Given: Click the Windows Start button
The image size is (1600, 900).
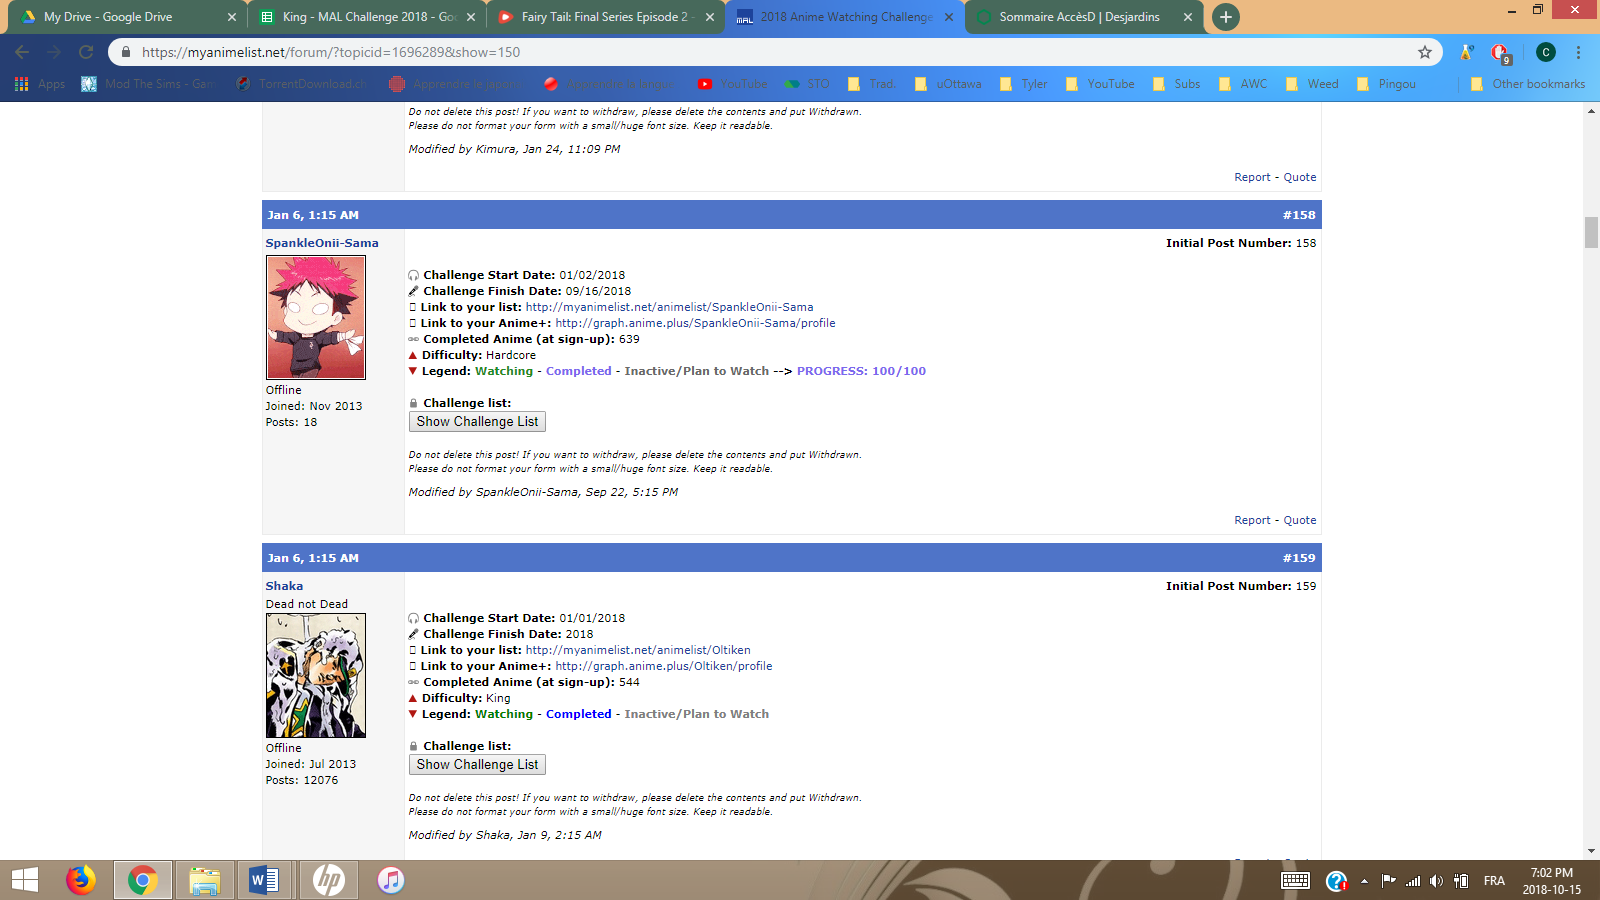Looking at the screenshot, I should [24, 880].
